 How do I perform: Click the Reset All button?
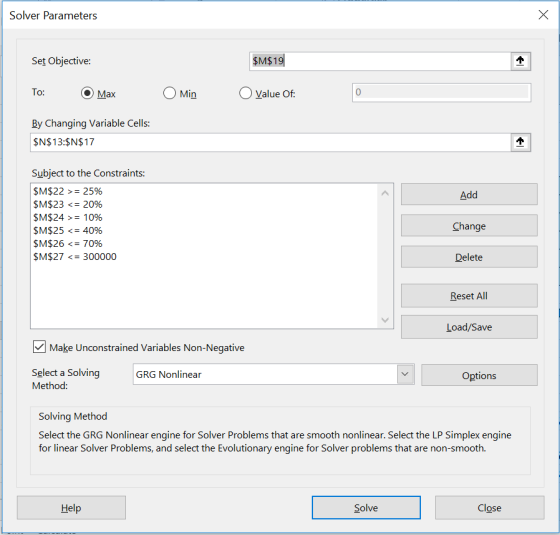pyautogui.click(x=469, y=296)
